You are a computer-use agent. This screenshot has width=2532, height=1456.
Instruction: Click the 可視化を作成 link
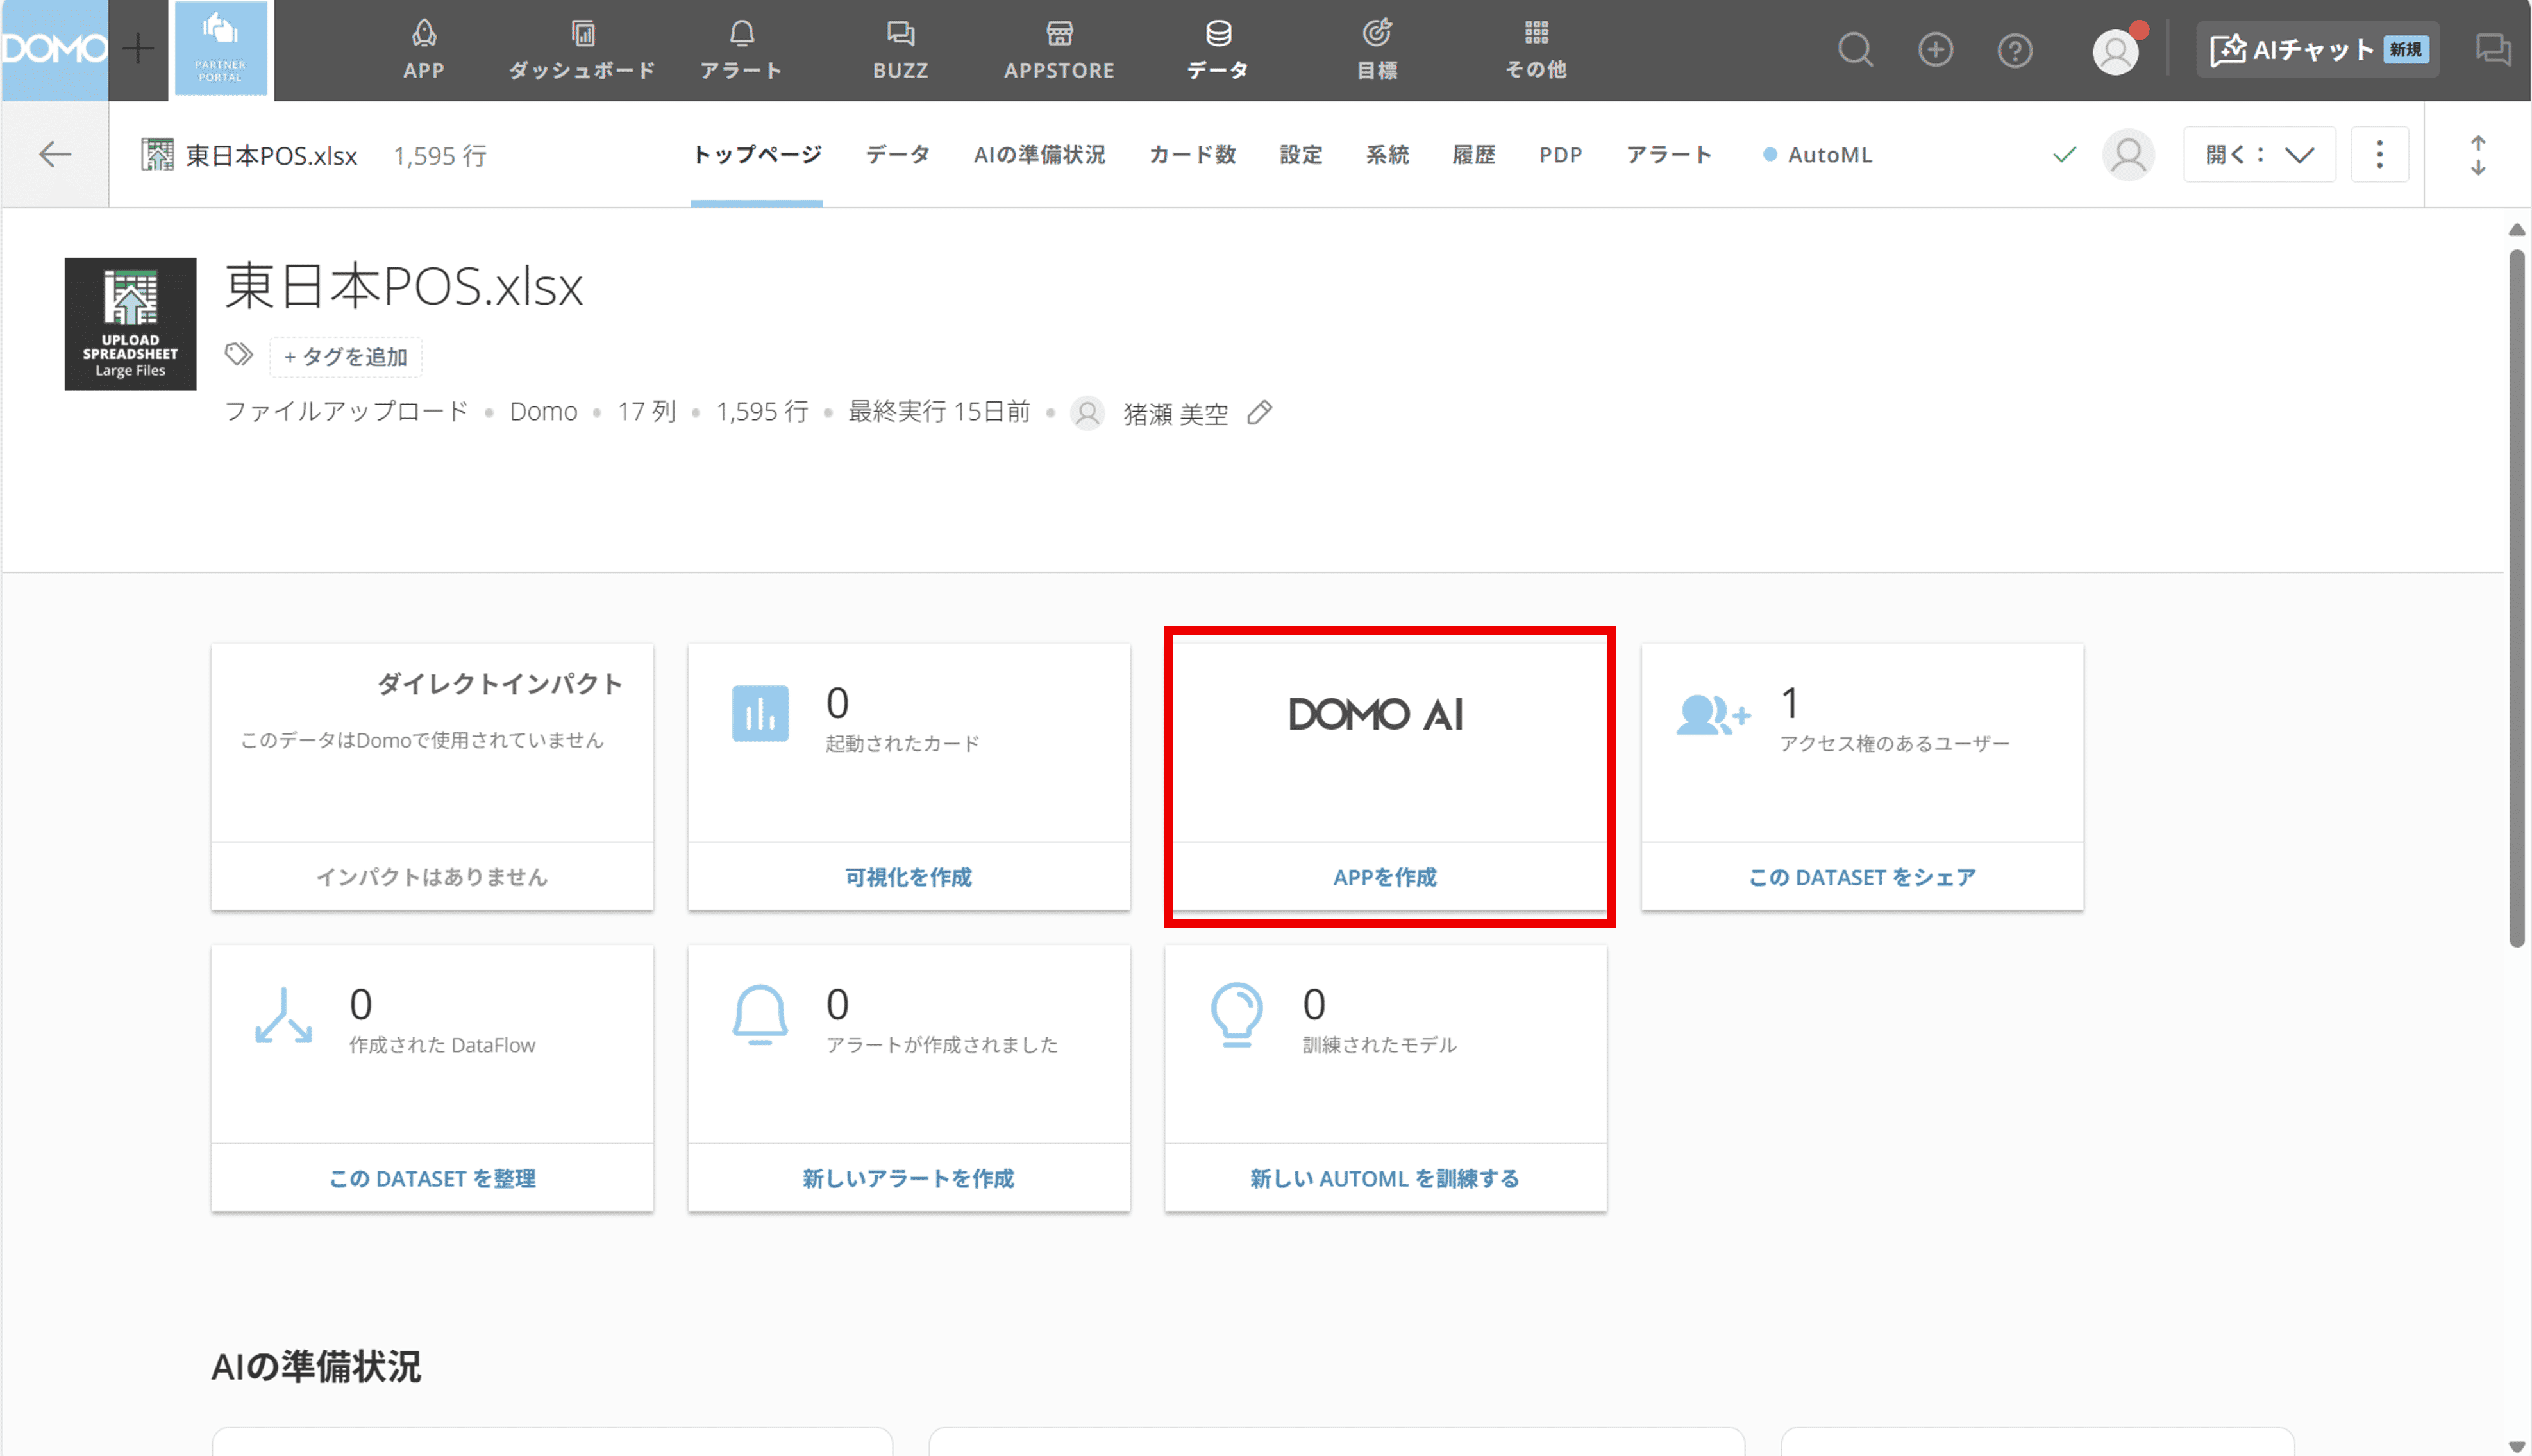coord(908,877)
